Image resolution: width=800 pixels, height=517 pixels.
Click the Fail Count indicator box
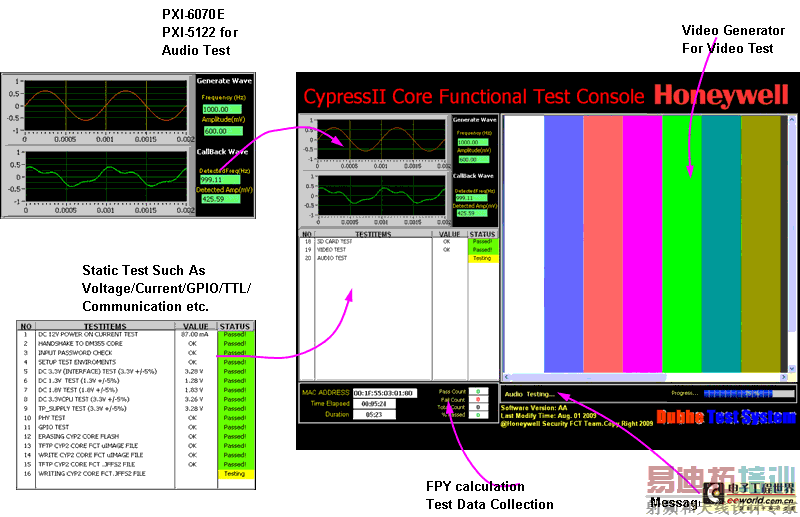pyautogui.click(x=478, y=399)
